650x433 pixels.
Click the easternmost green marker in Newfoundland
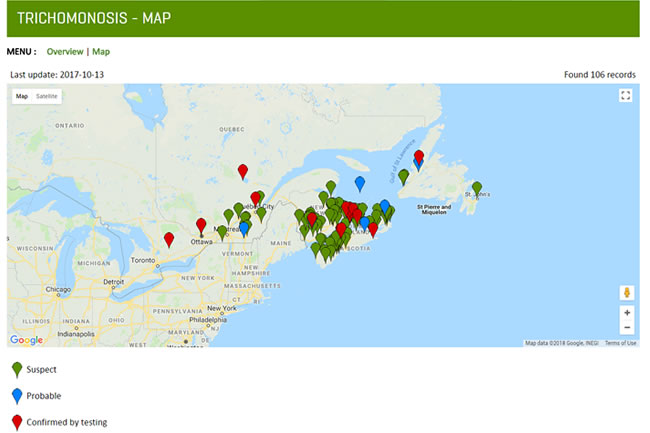477,188
